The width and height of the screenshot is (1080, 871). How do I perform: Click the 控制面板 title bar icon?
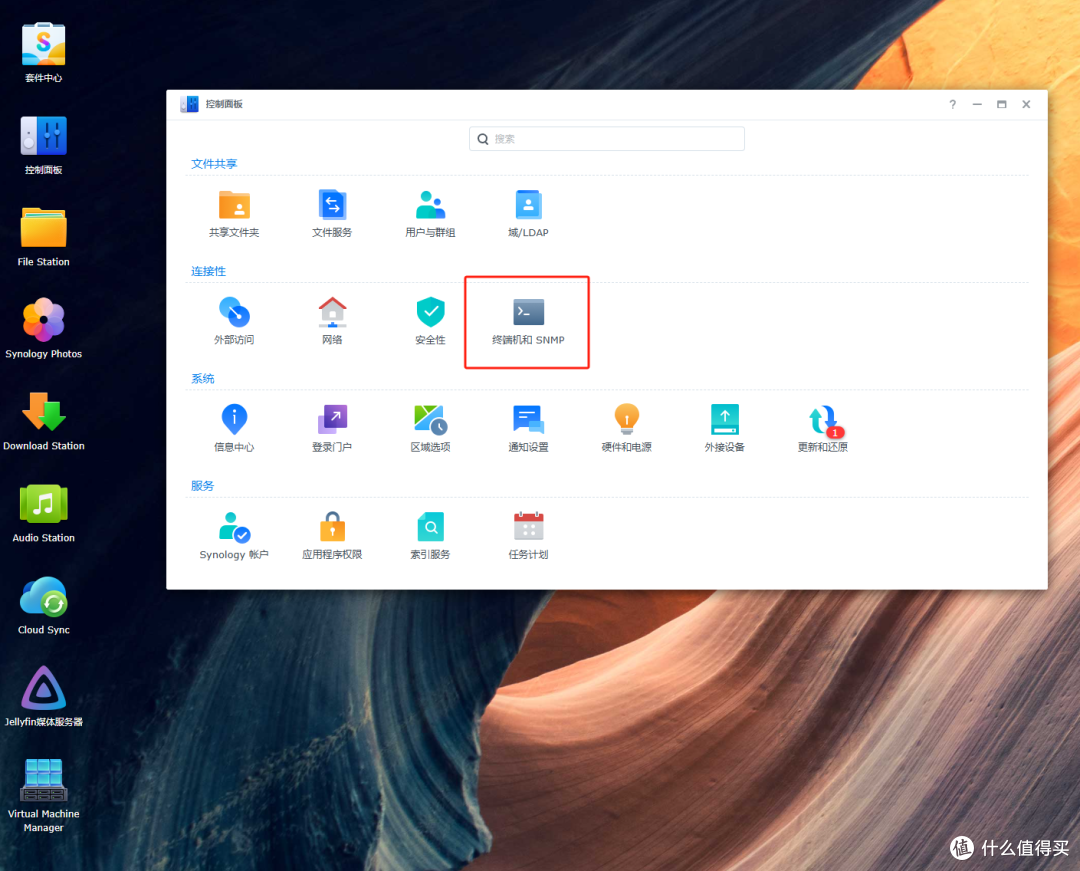[189, 104]
